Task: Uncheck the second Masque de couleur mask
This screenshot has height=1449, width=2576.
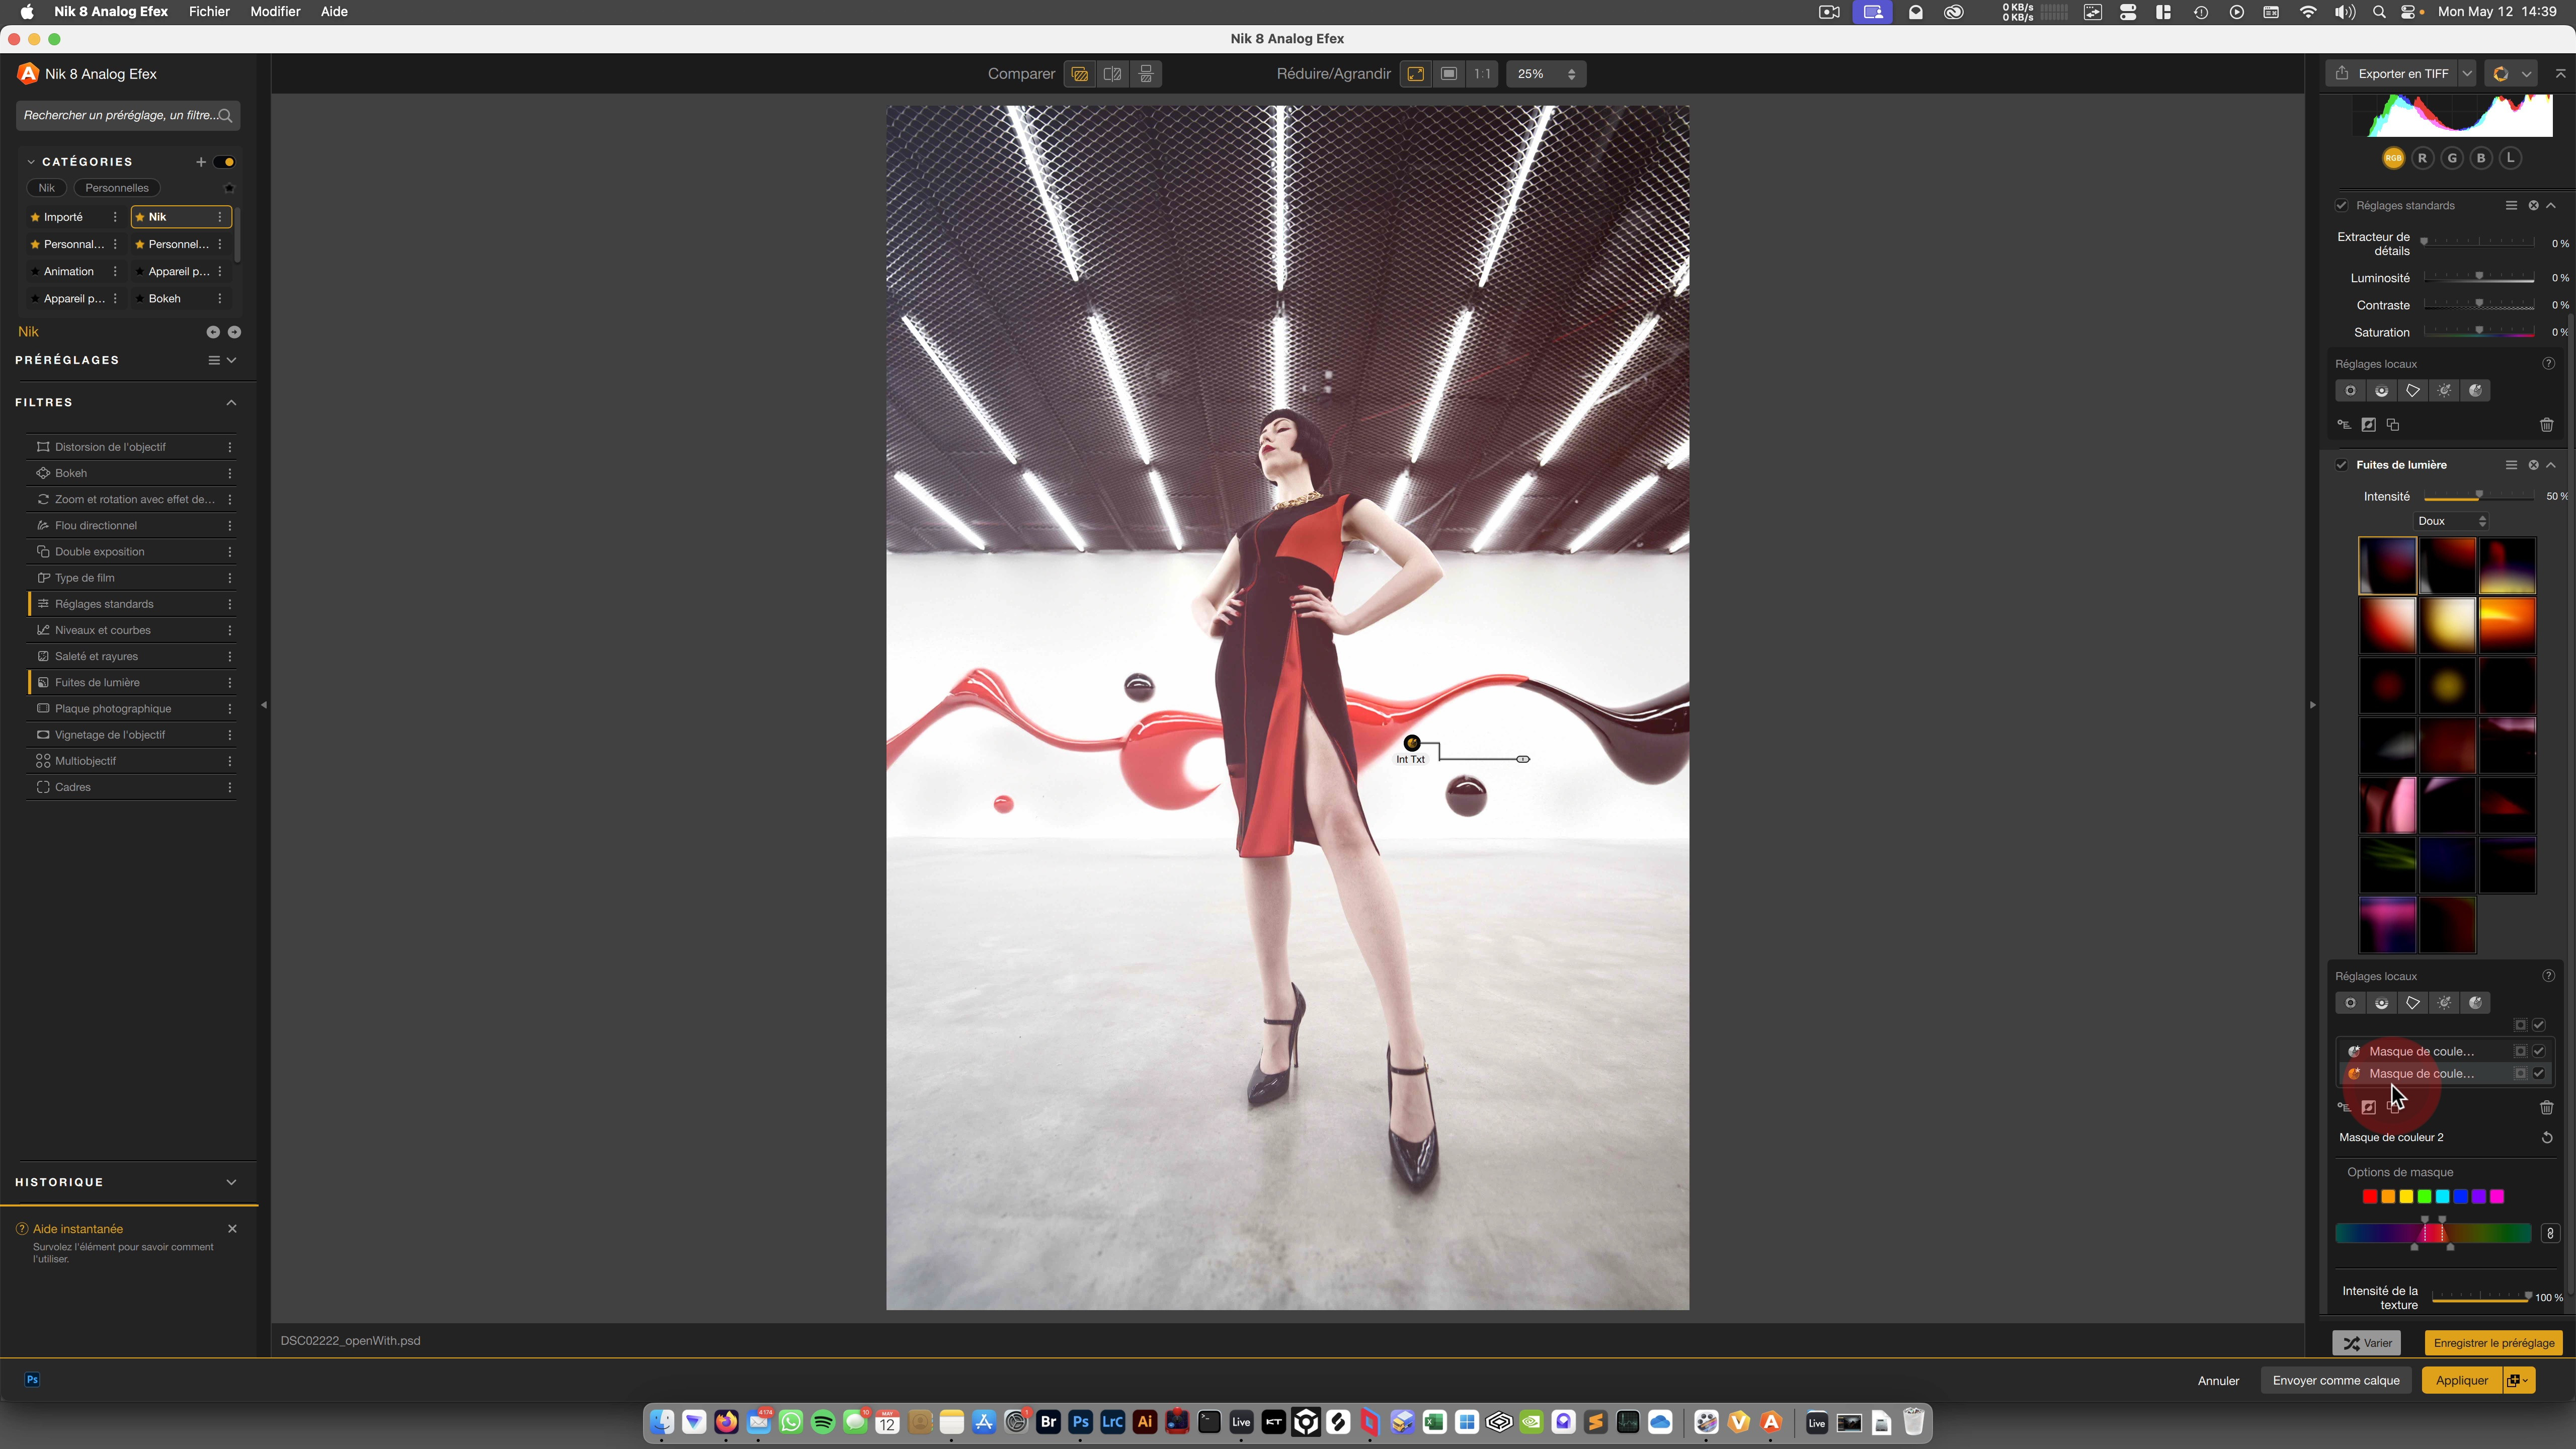Action: click(2538, 1073)
